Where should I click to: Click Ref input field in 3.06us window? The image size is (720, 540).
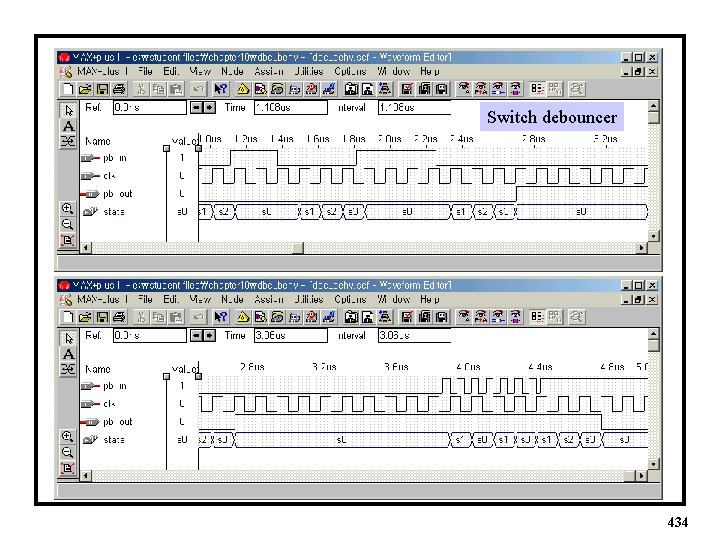click(x=150, y=336)
